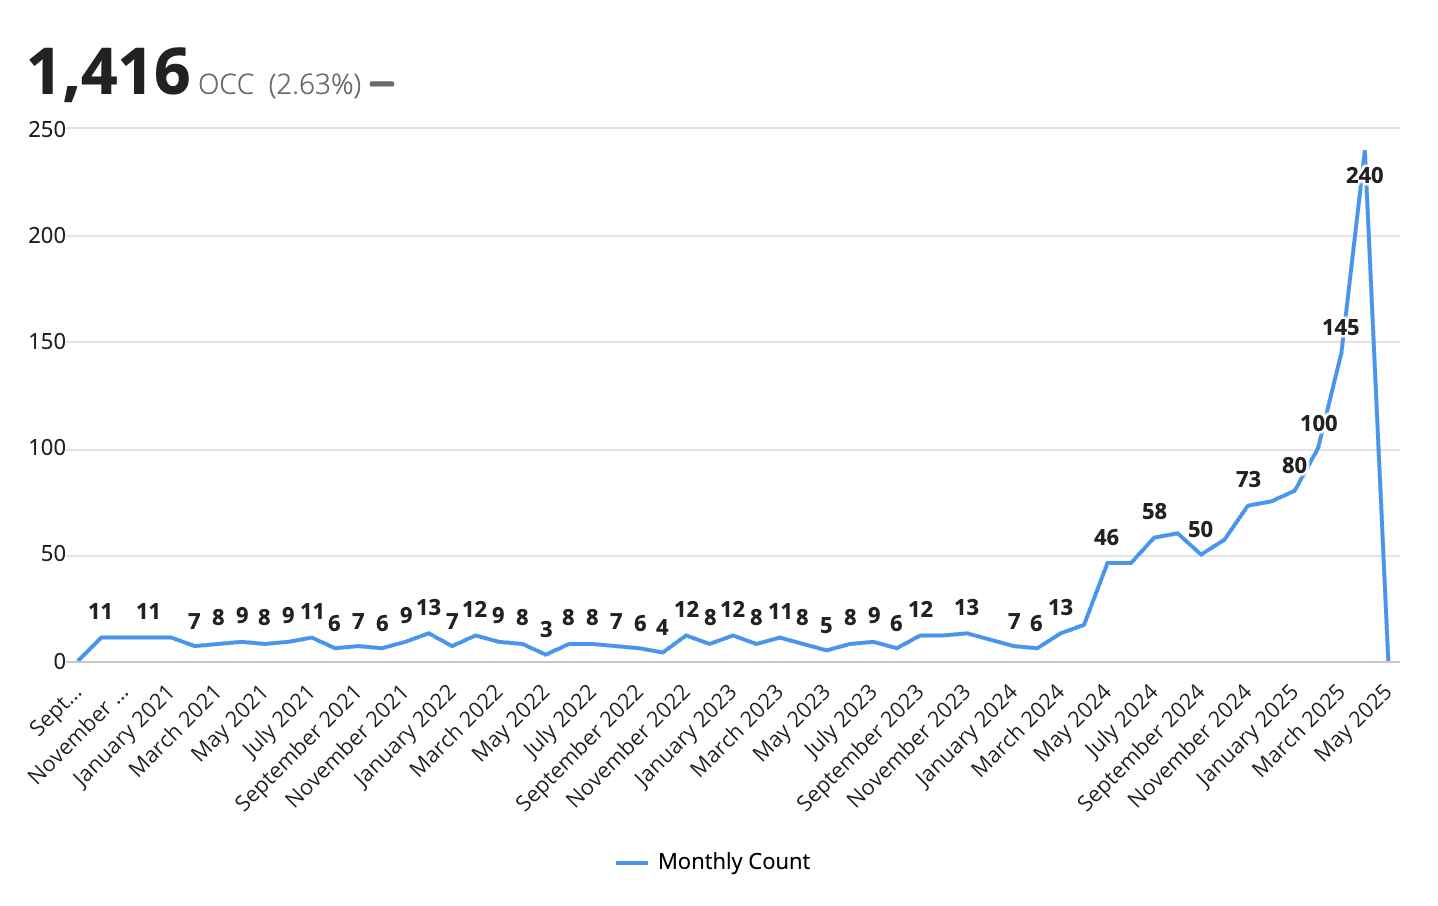
Task: Click the gray dash icon next to 2.63%
Action: pos(382,84)
